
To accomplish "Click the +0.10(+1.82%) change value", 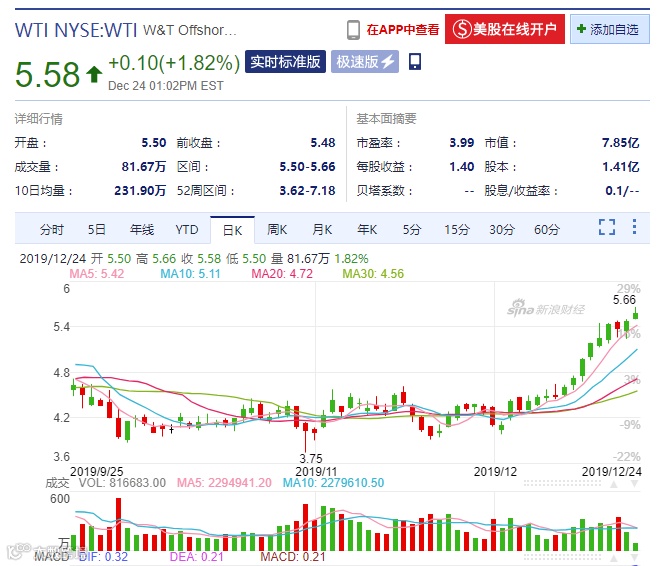I will click(x=174, y=63).
